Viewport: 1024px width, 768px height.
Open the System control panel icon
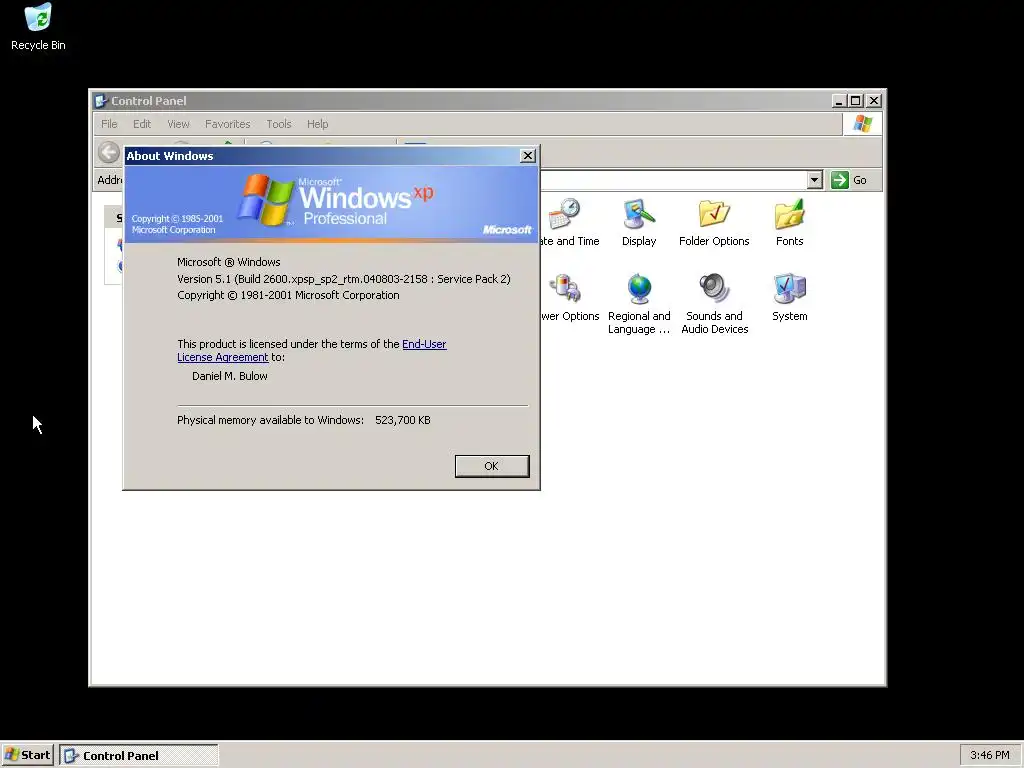click(790, 298)
